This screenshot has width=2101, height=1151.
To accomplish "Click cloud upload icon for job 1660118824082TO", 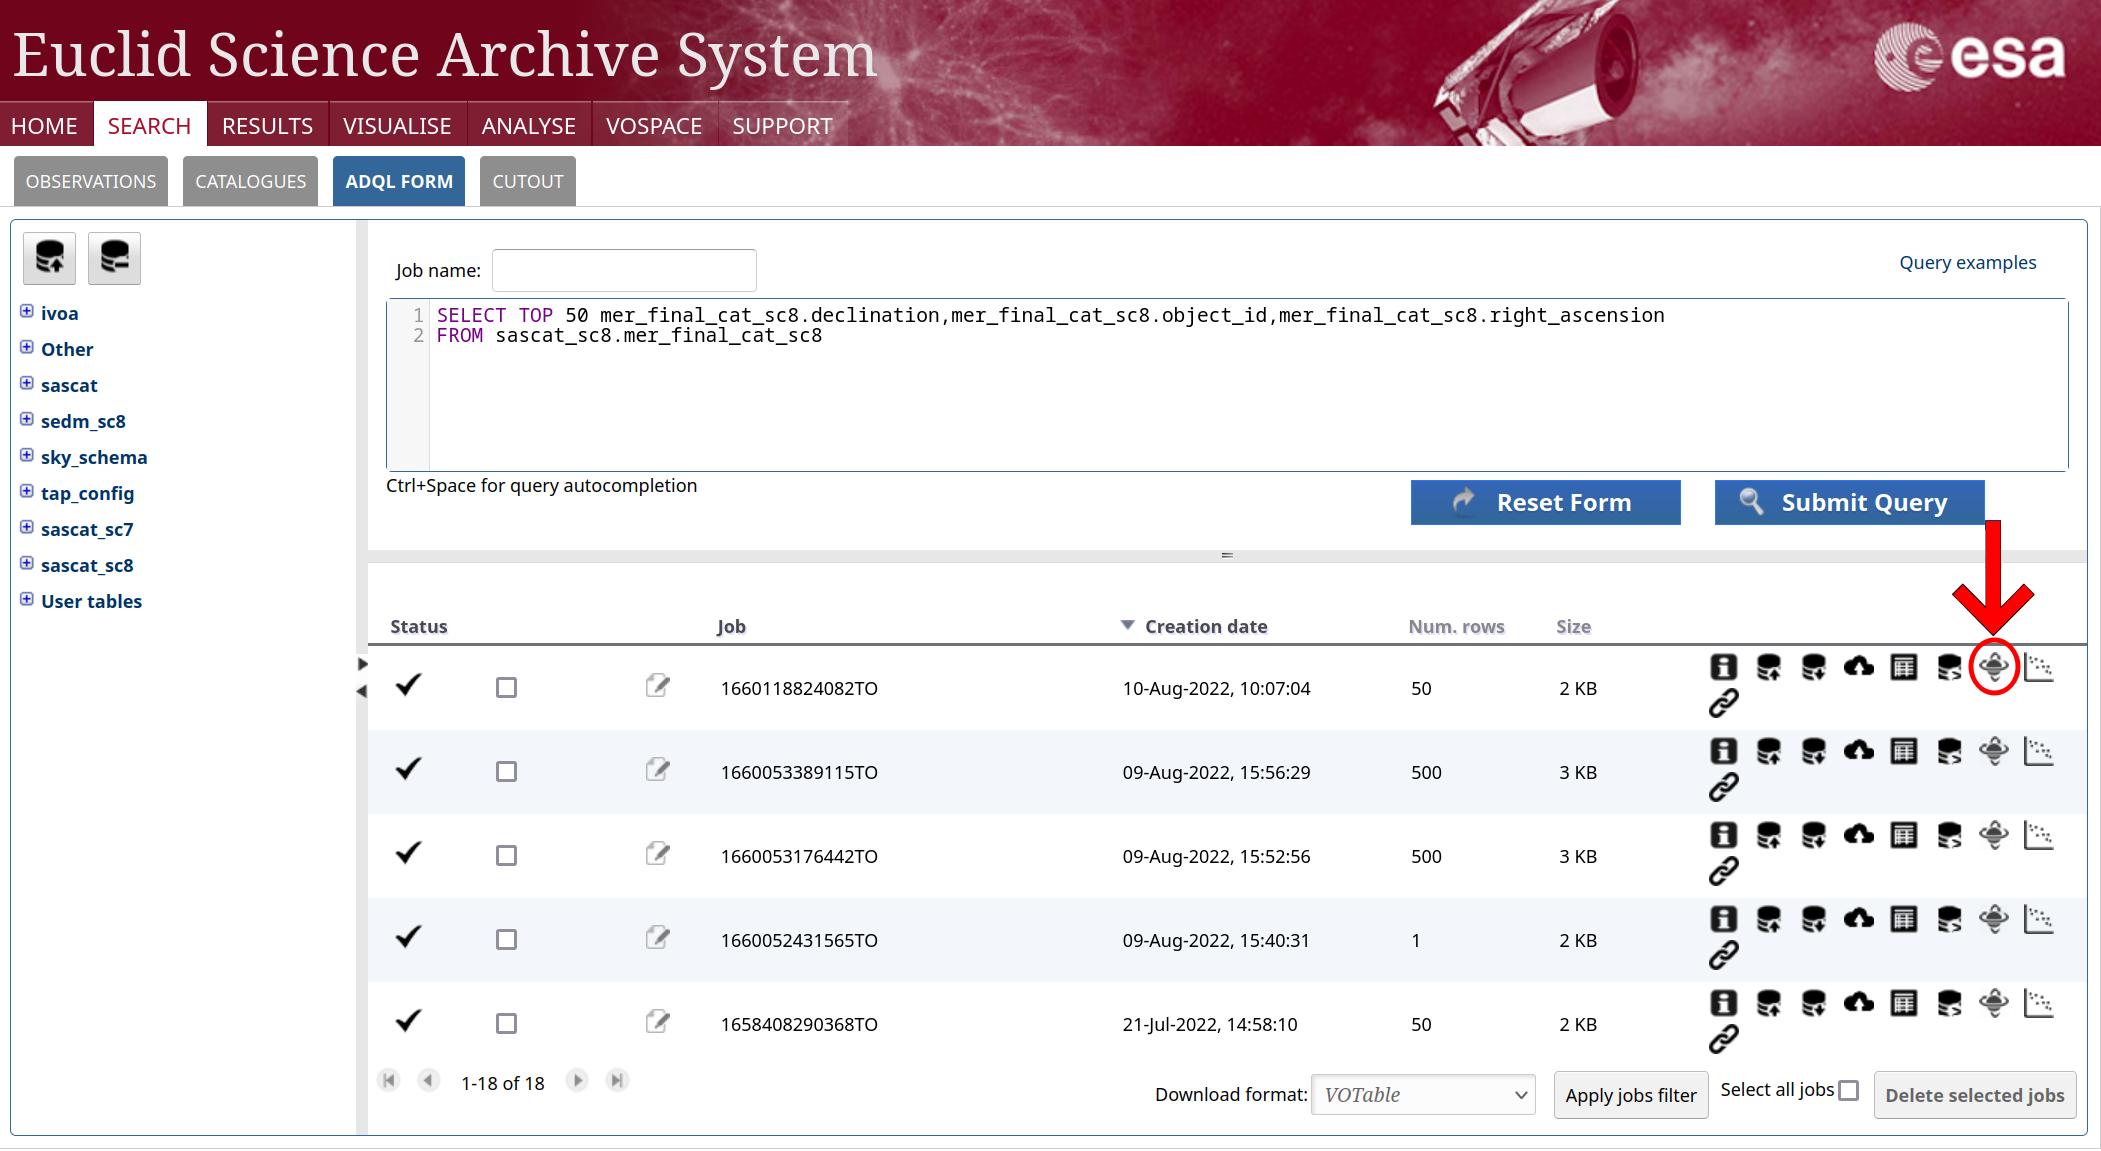I will coord(1859,667).
